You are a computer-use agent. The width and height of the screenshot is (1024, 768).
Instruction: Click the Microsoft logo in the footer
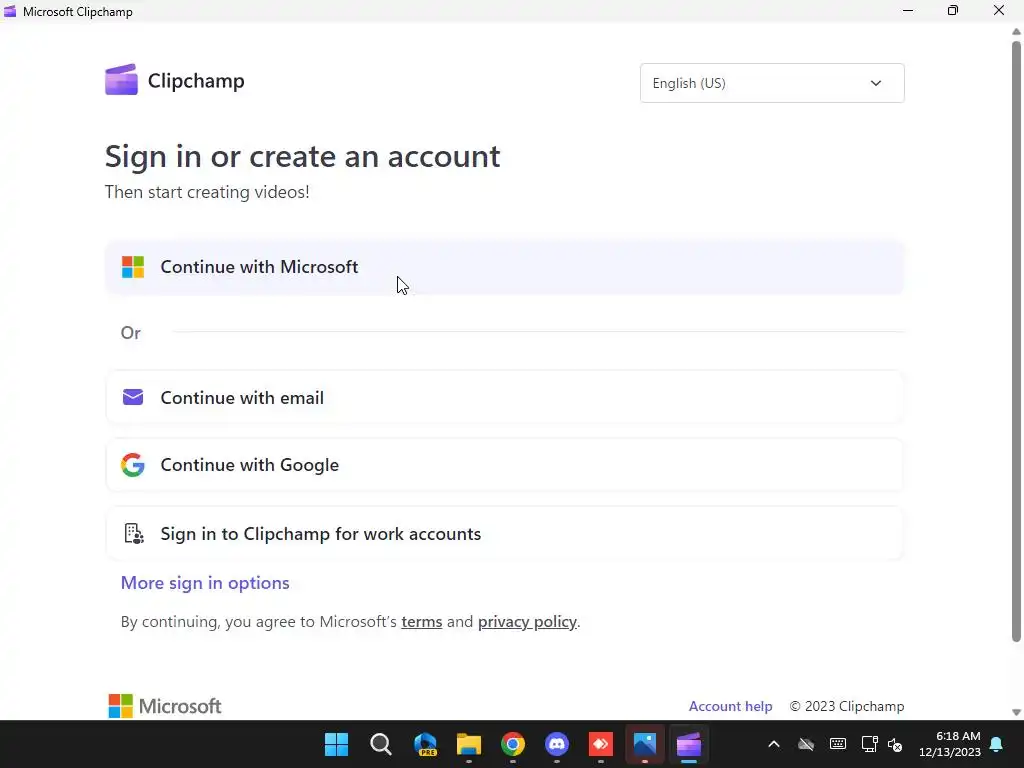click(165, 706)
